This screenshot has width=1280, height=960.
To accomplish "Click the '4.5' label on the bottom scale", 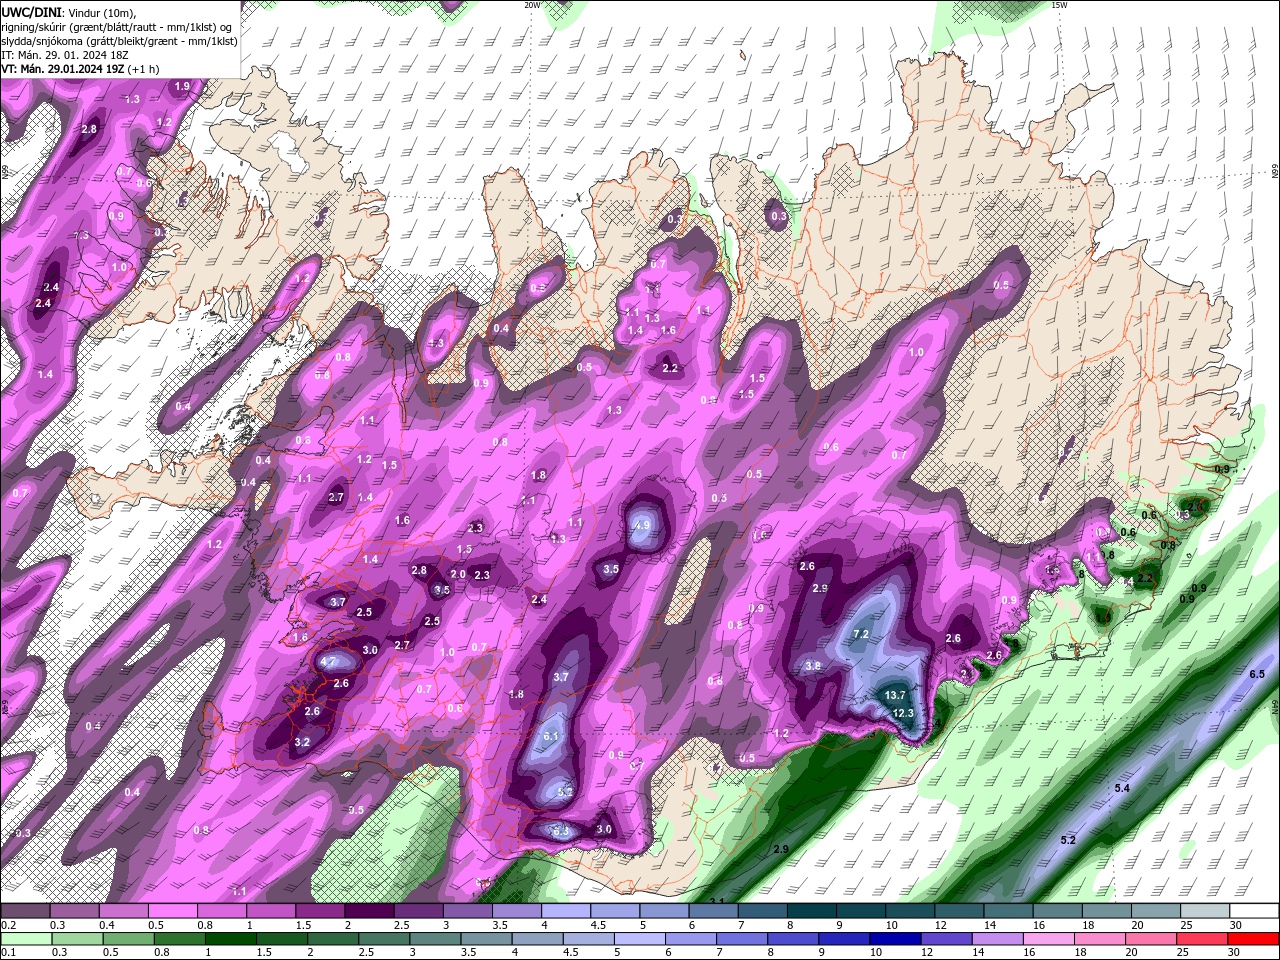I will pyautogui.click(x=571, y=953).
